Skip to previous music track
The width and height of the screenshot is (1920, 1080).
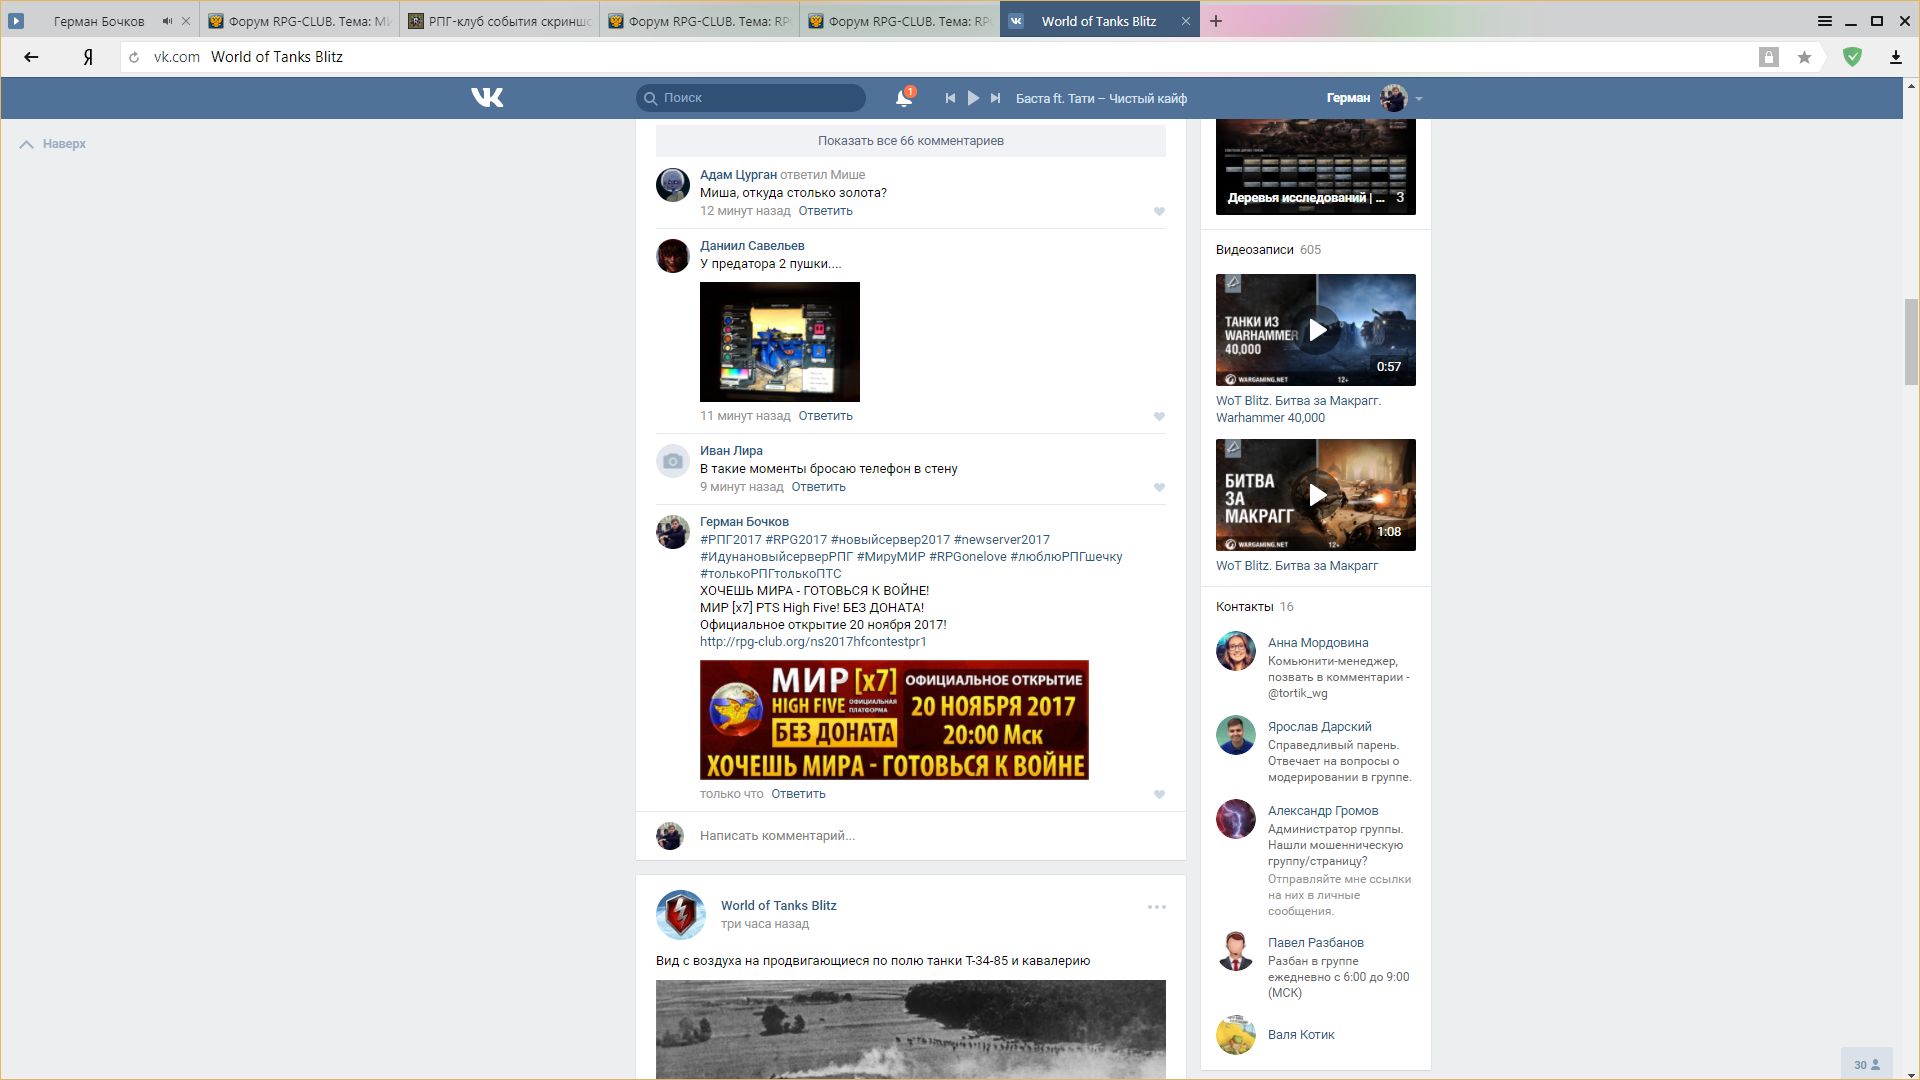click(950, 98)
